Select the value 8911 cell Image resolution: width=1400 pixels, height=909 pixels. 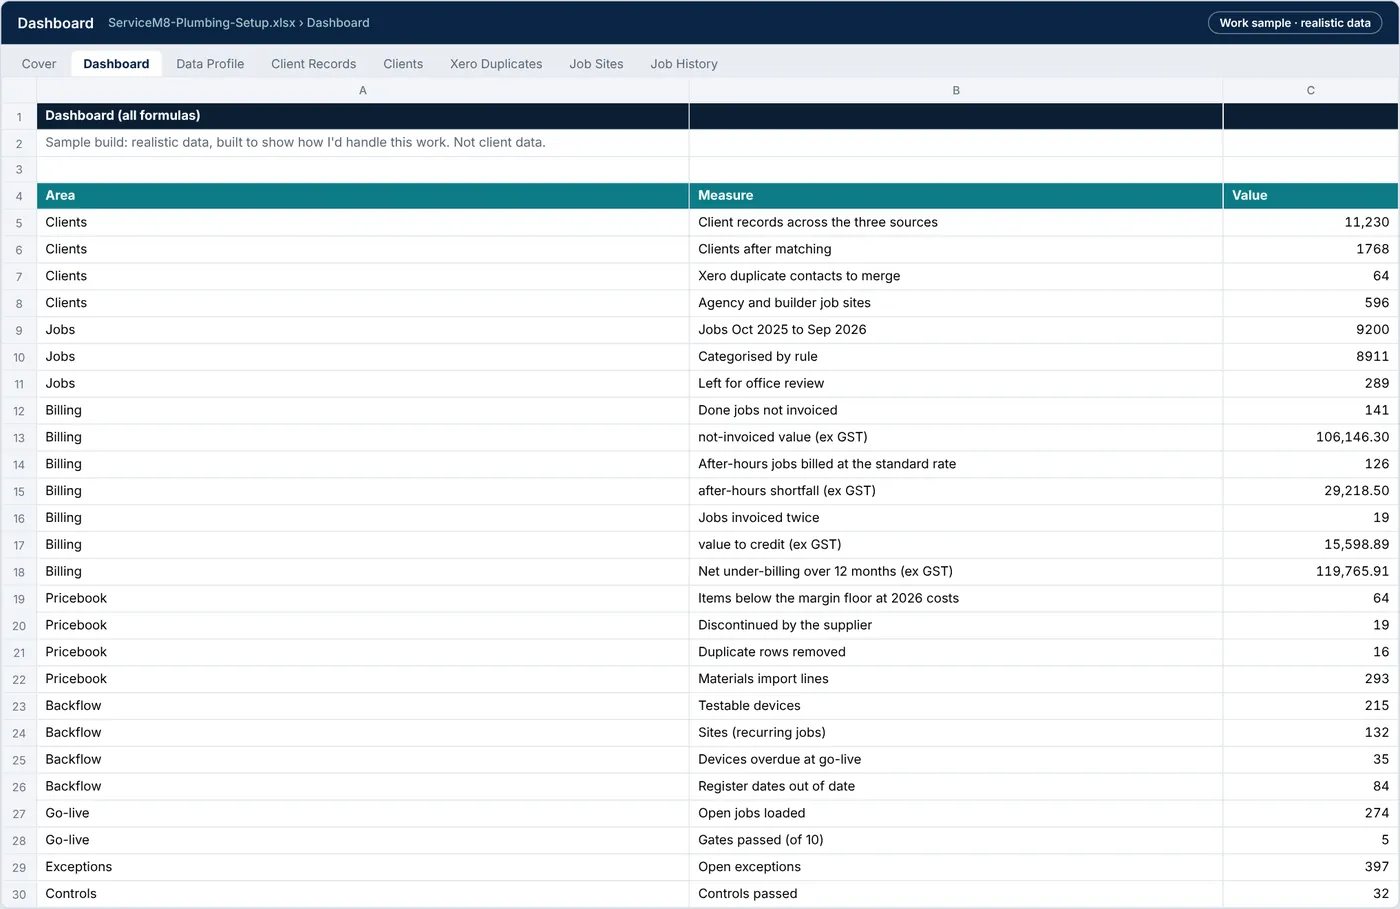1310,357
